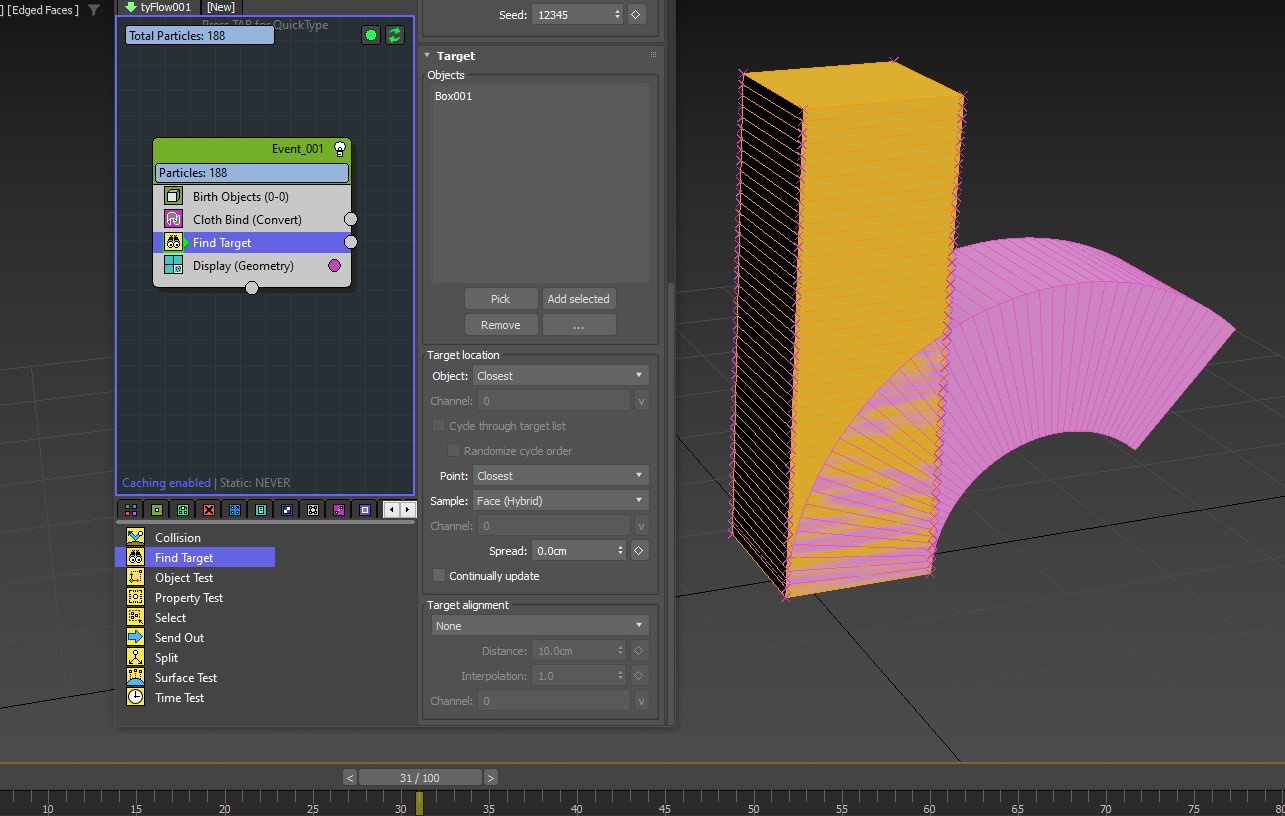This screenshot has width=1285, height=816.
Task: Click the Collision operator icon
Action: coord(136,537)
